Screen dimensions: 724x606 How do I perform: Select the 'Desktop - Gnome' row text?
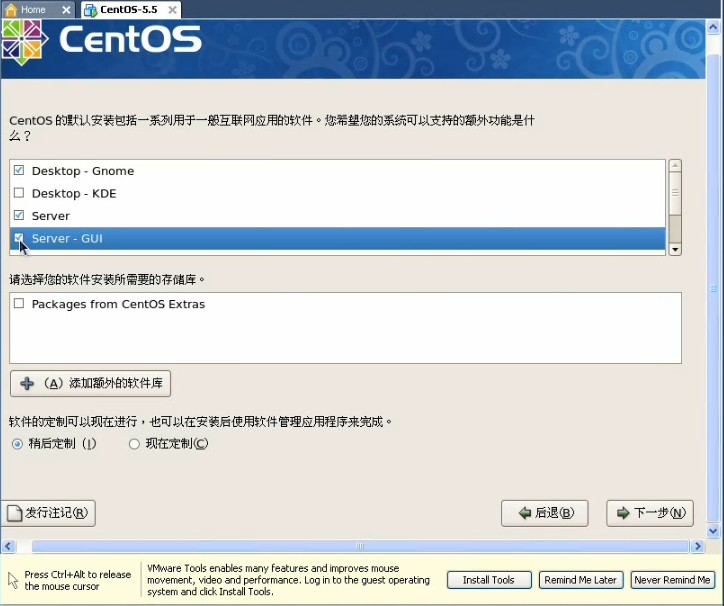pyautogui.click(x=83, y=171)
